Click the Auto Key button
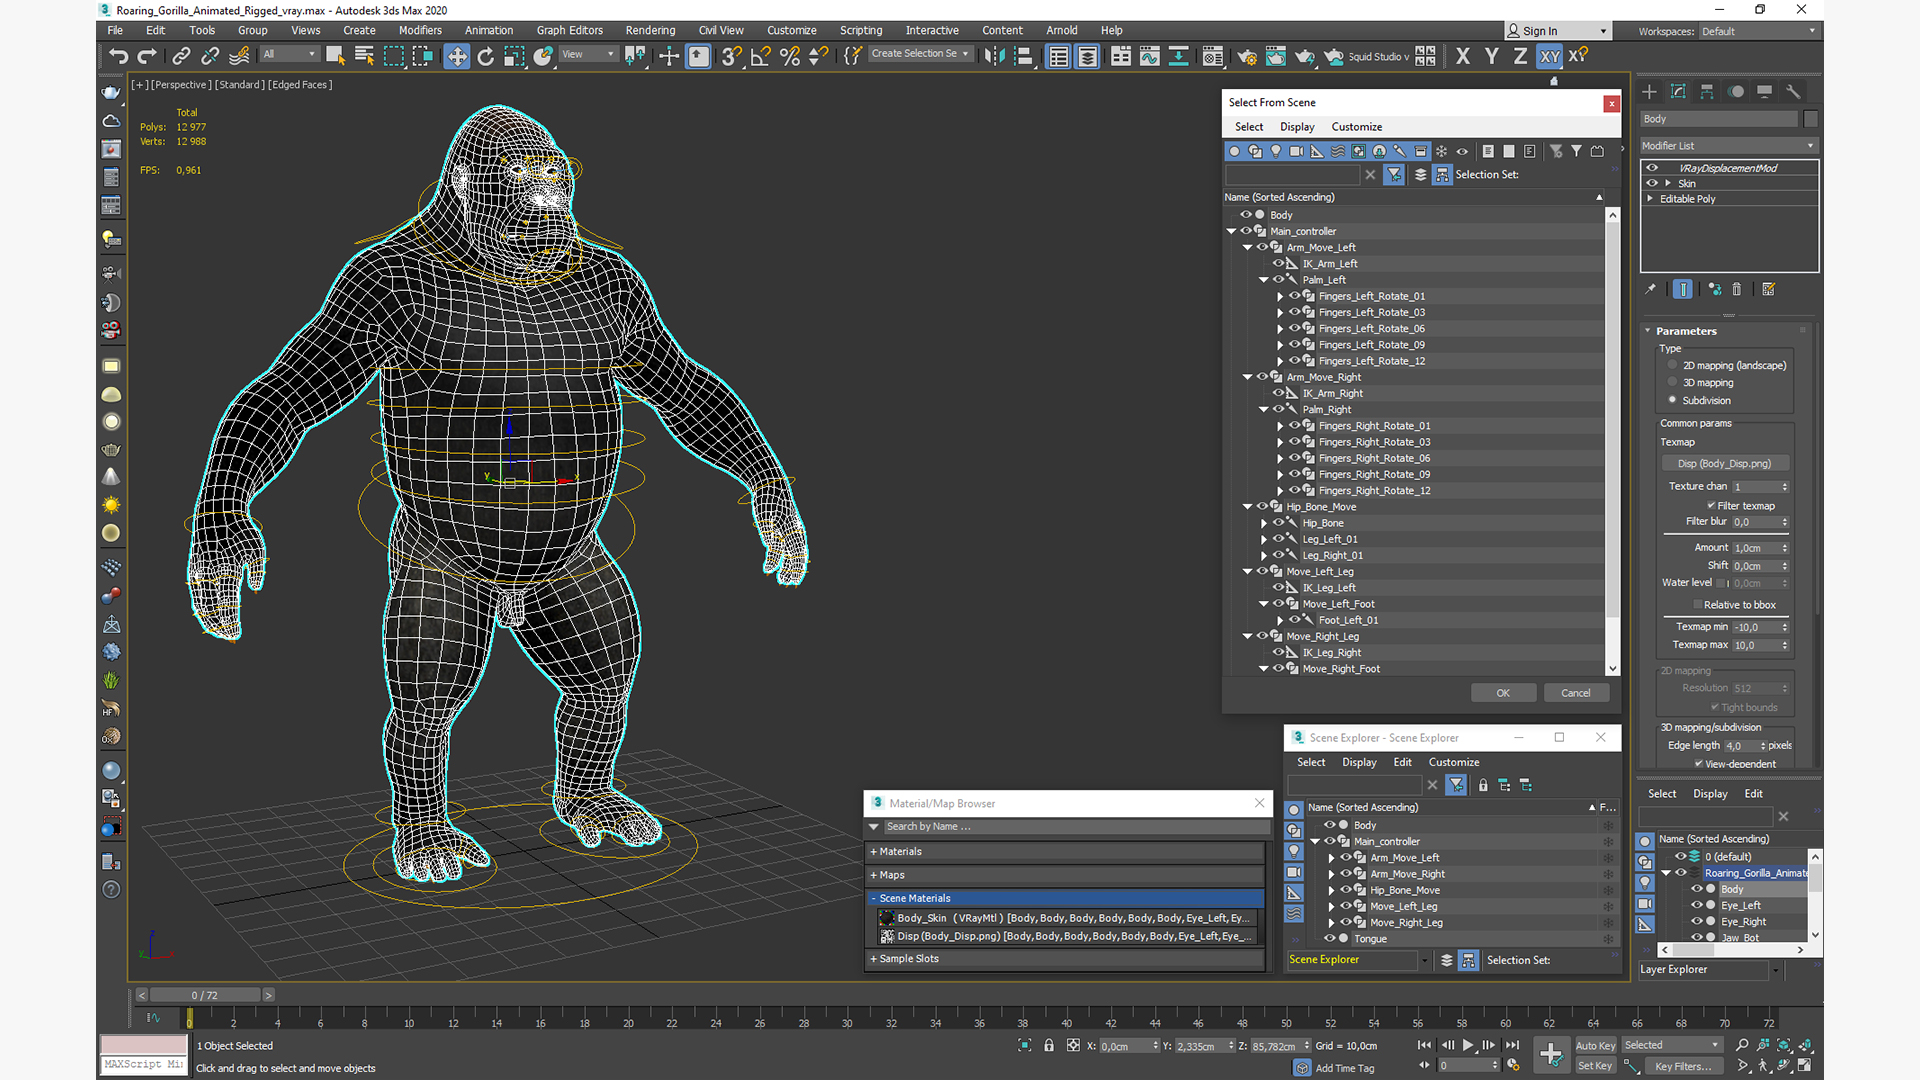Viewport: 1920px width, 1080px height. point(1595,1046)
